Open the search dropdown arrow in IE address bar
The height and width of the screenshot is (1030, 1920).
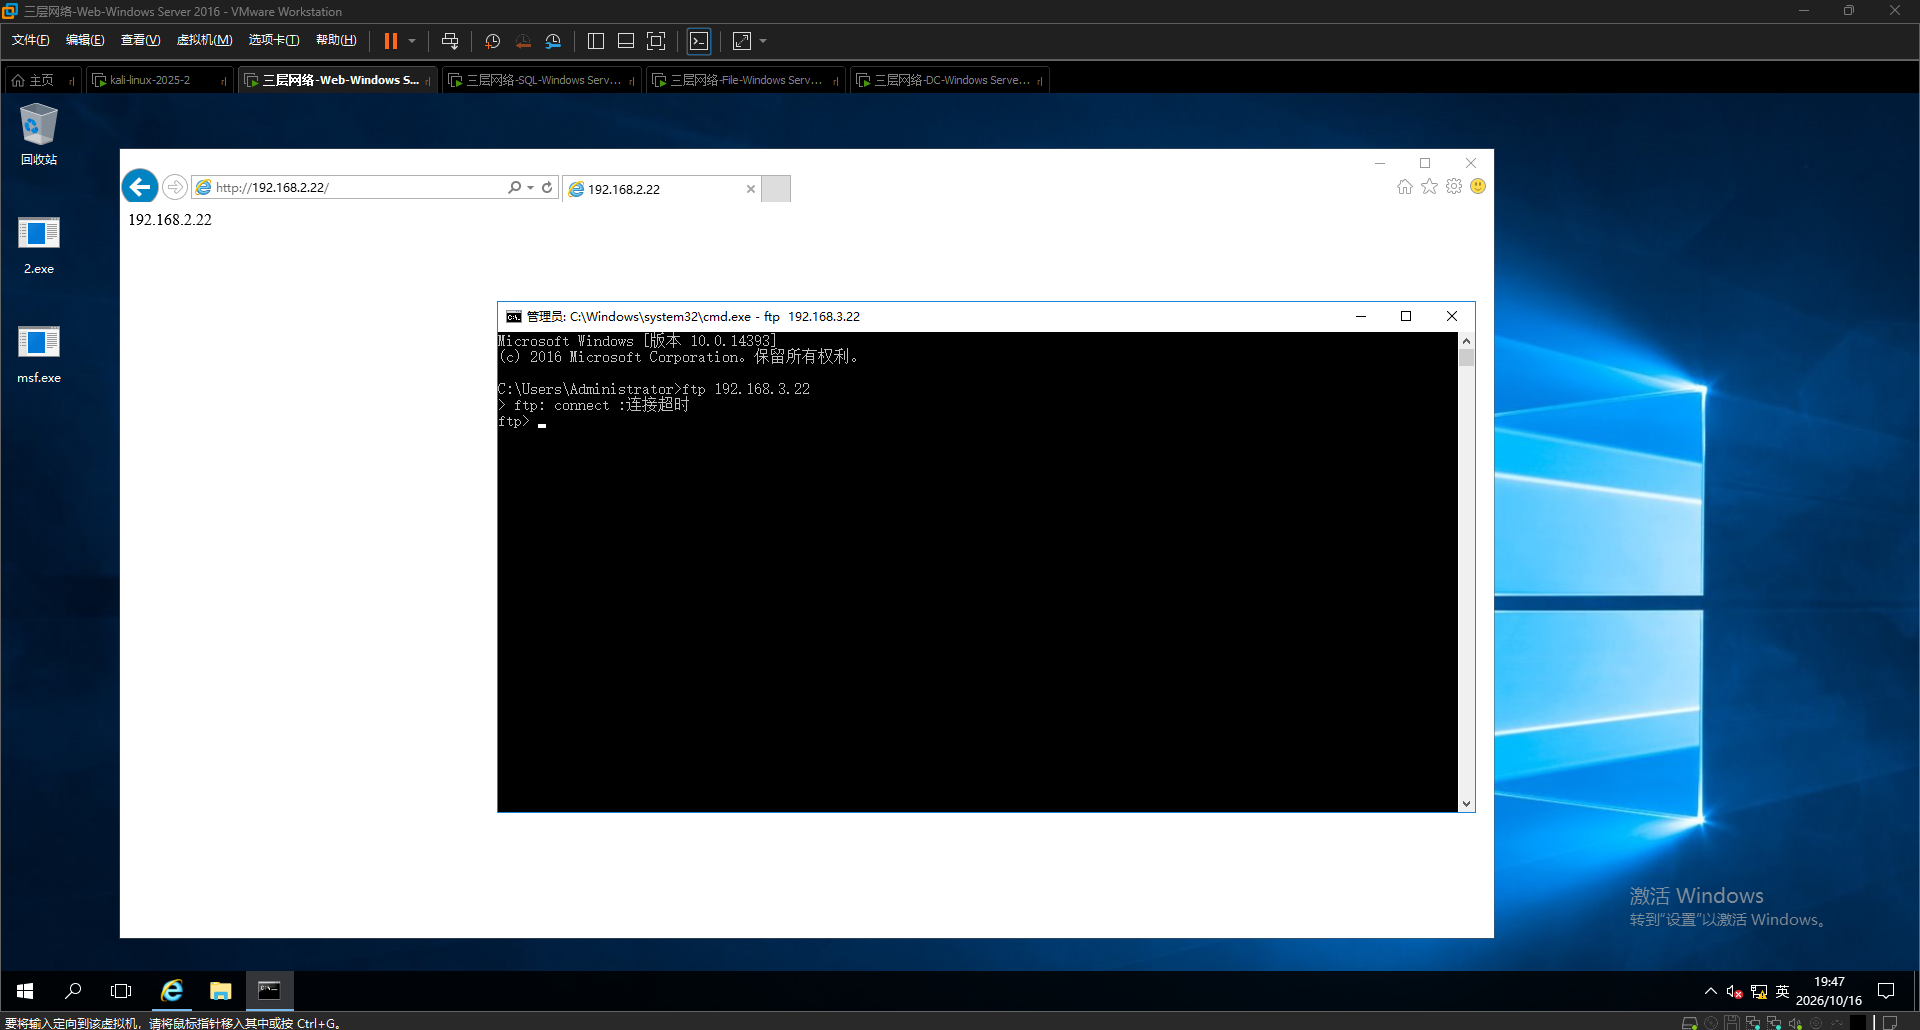pos(530,187)
